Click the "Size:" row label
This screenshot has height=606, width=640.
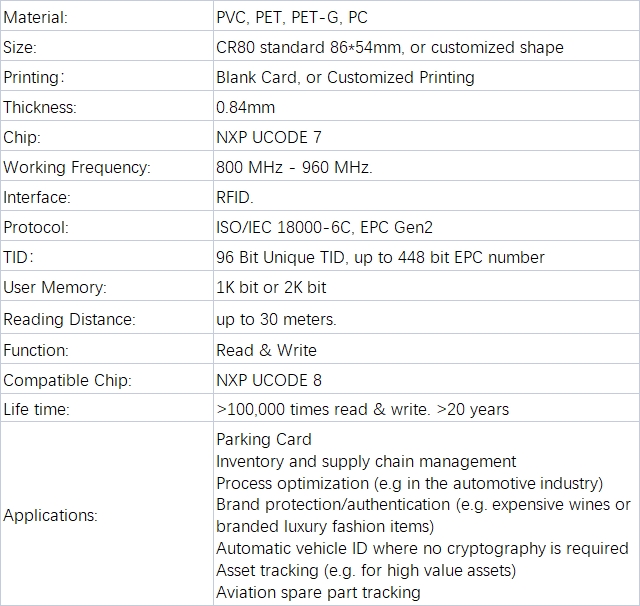[x=21, y=47]
